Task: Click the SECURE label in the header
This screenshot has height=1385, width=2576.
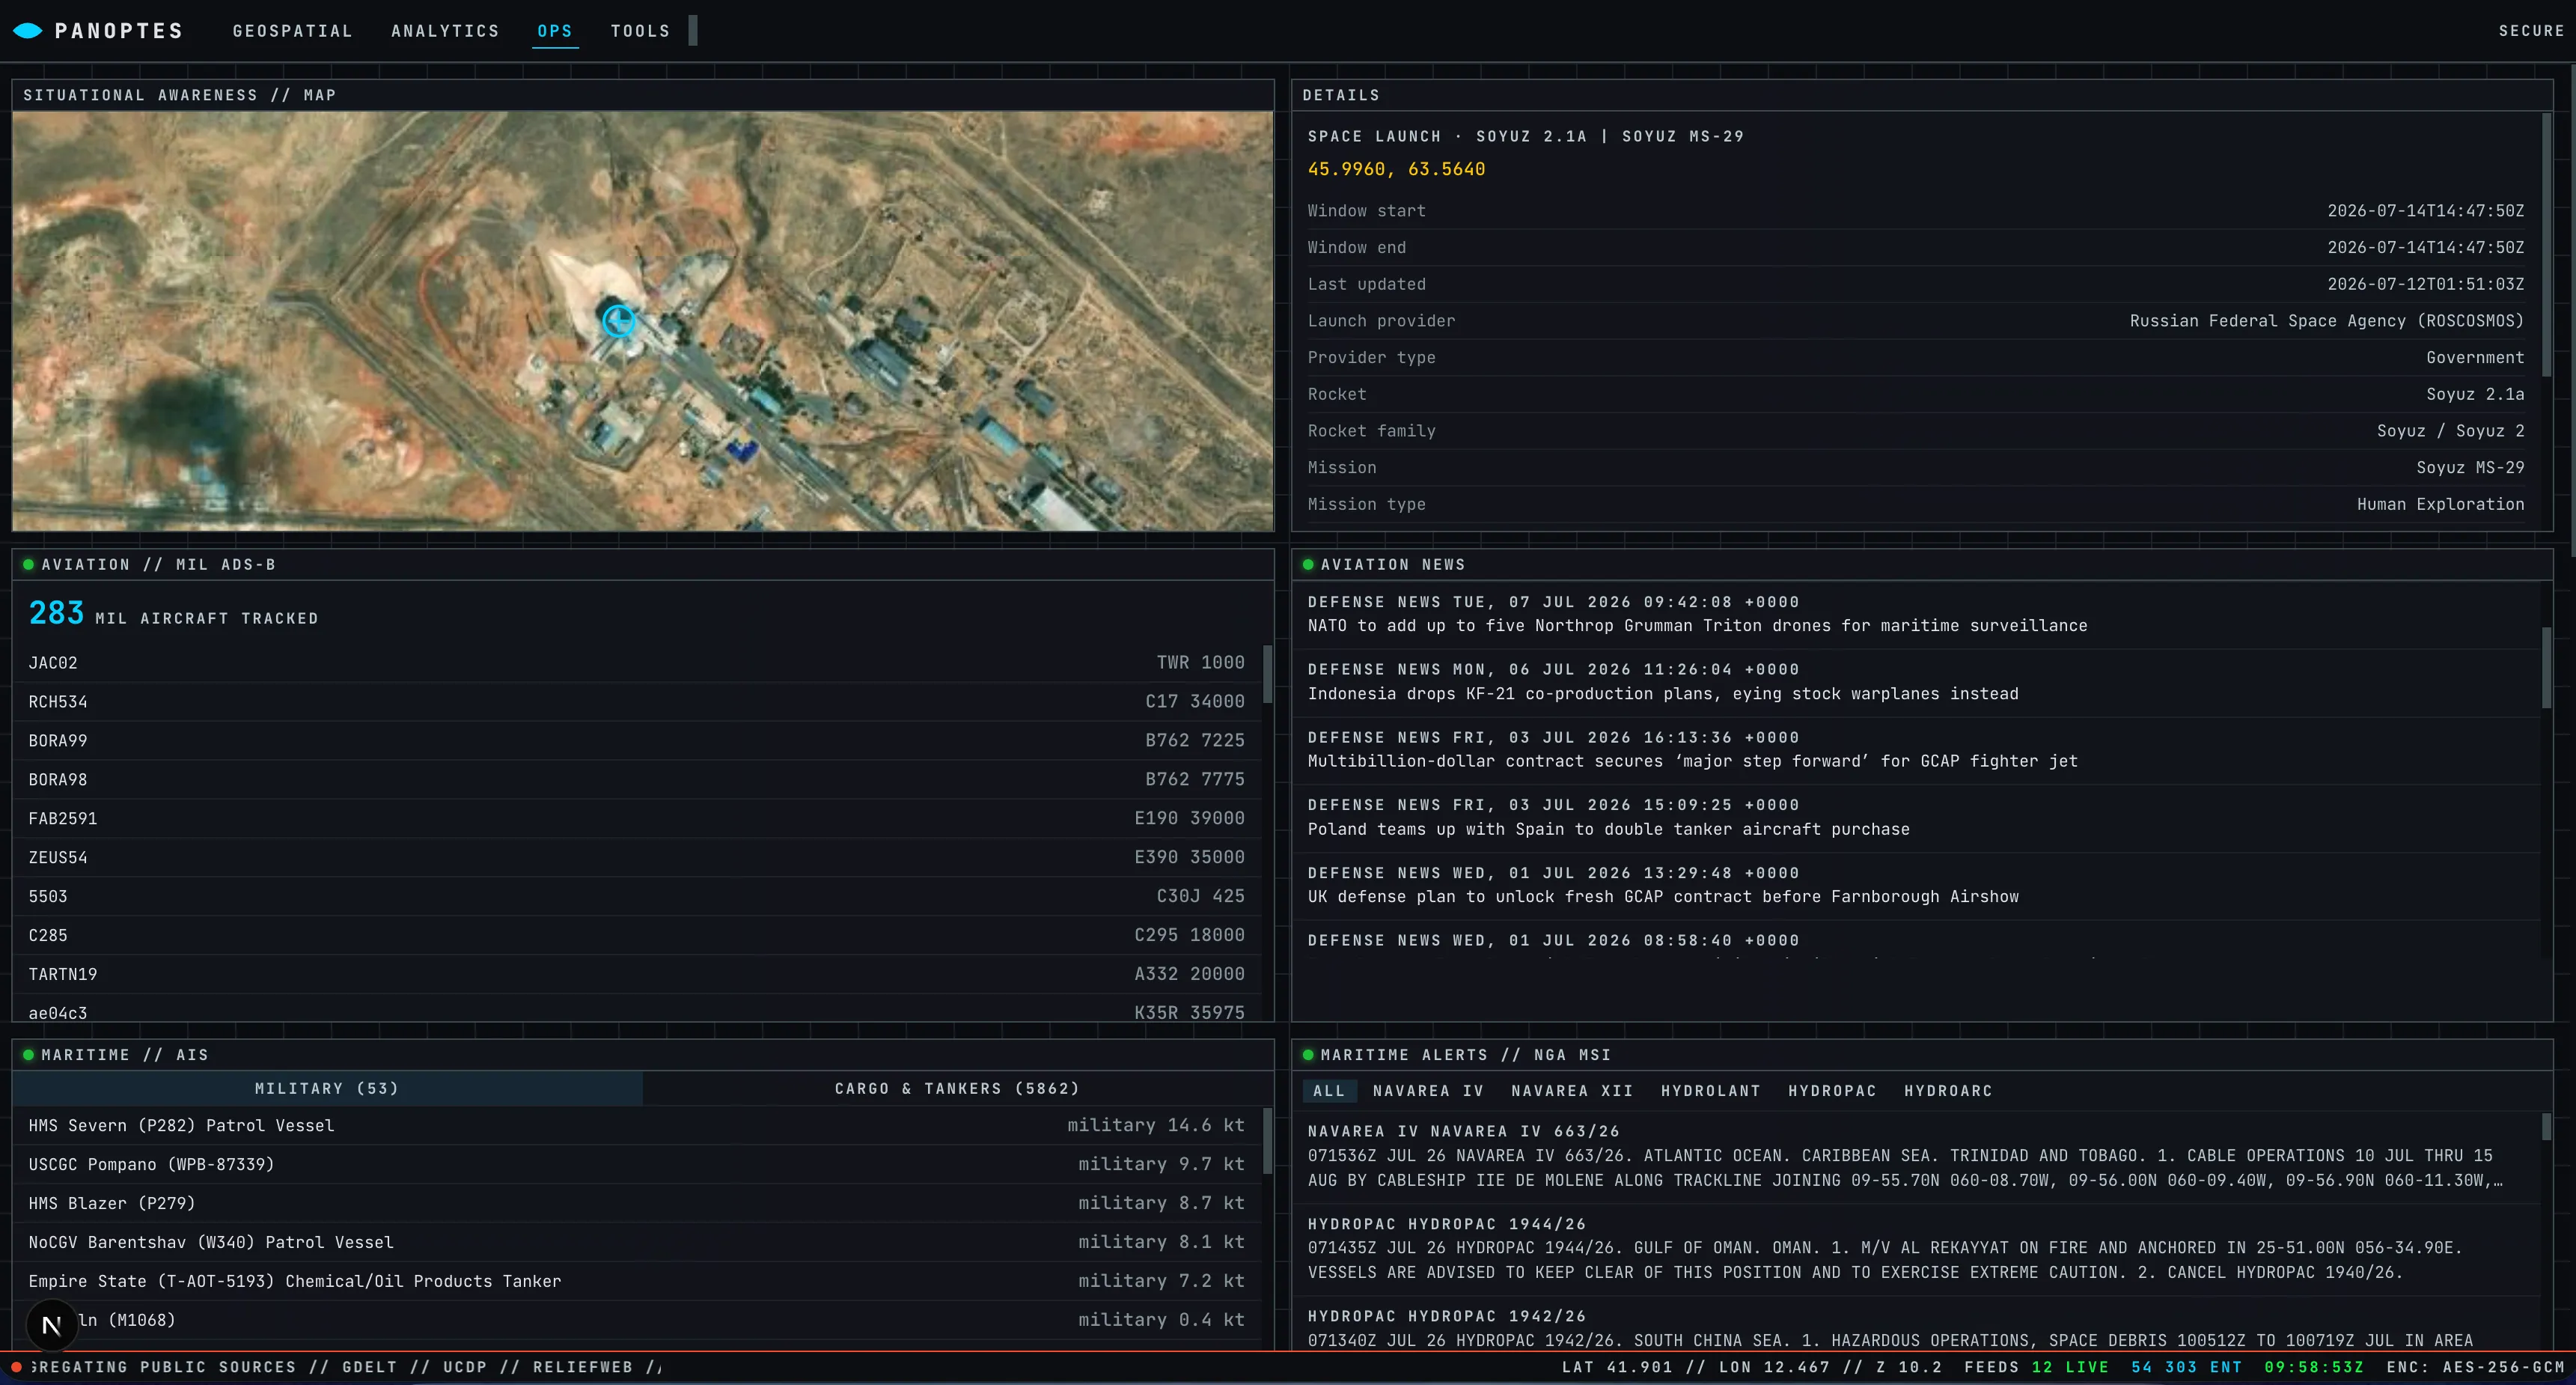Action: click(2531, 31)
